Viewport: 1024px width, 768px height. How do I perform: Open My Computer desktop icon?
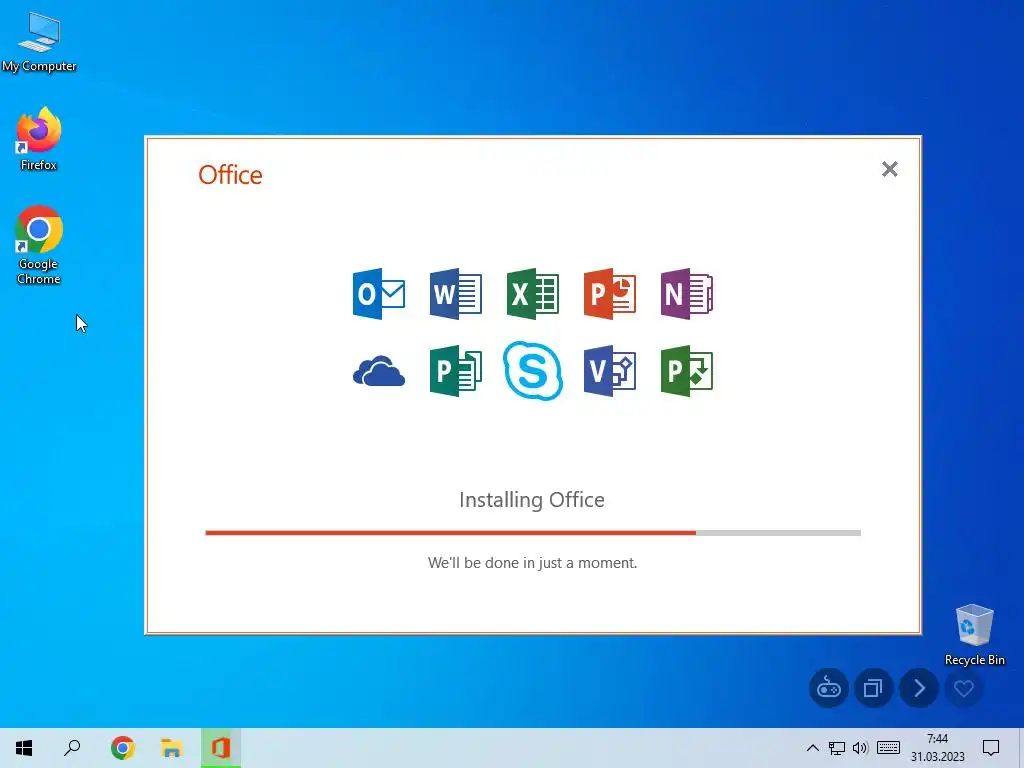click(39, 42)
